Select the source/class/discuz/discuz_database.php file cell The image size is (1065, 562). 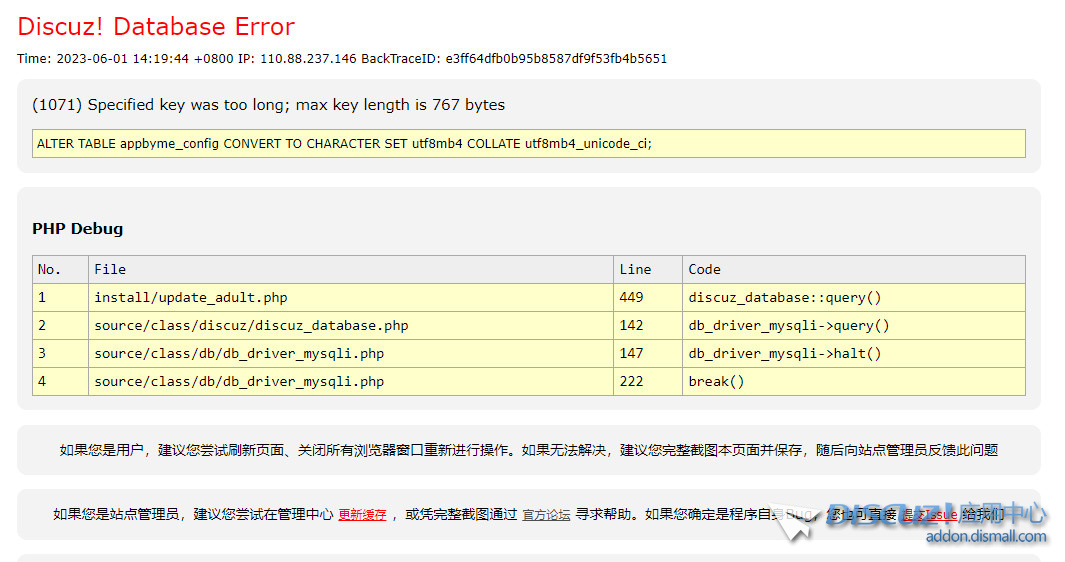pyautogui.click(x=251, y=325)
